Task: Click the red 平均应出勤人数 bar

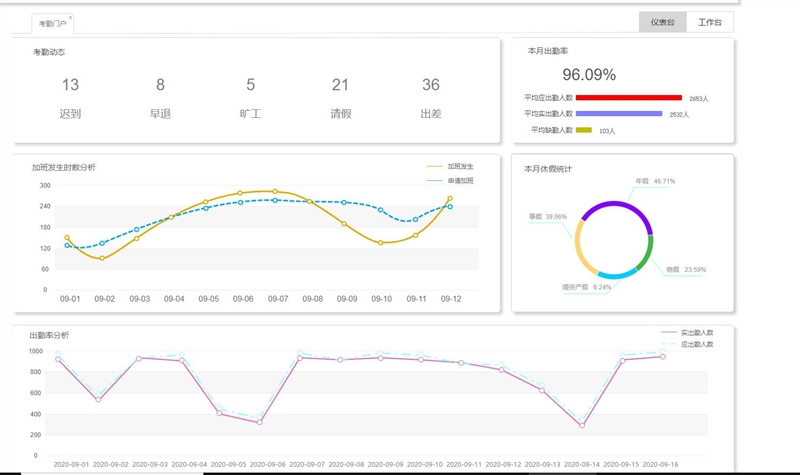Action: tap(629, 98)
